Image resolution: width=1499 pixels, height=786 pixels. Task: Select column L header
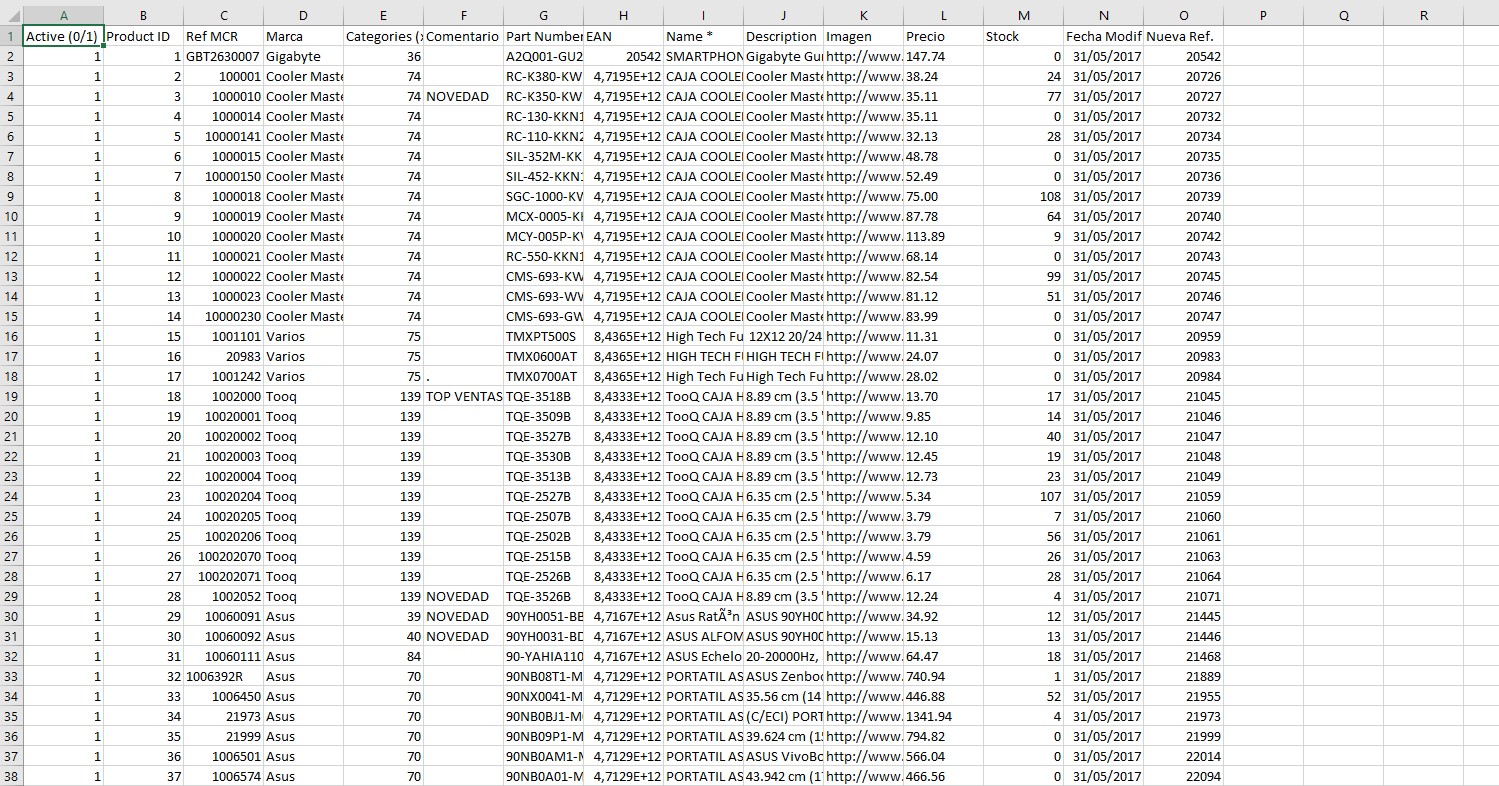(944, 15)
